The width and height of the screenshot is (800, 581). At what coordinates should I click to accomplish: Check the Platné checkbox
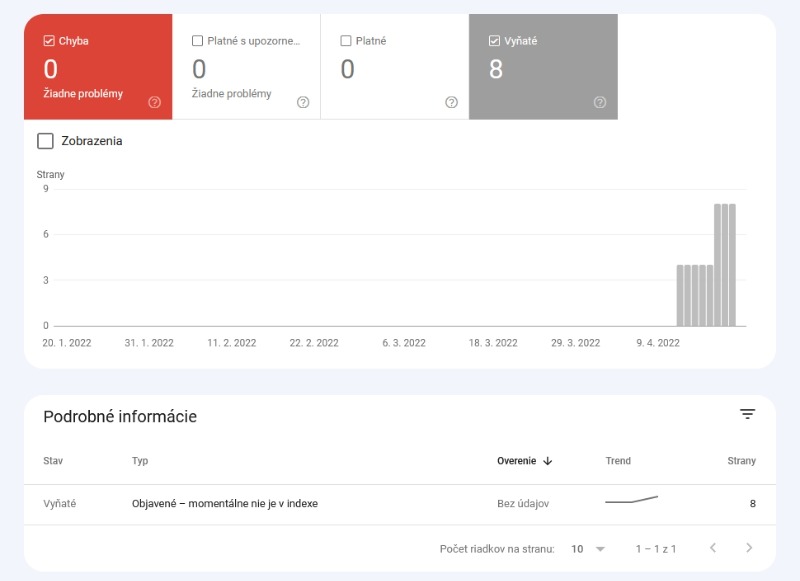(x=346, y=41)
